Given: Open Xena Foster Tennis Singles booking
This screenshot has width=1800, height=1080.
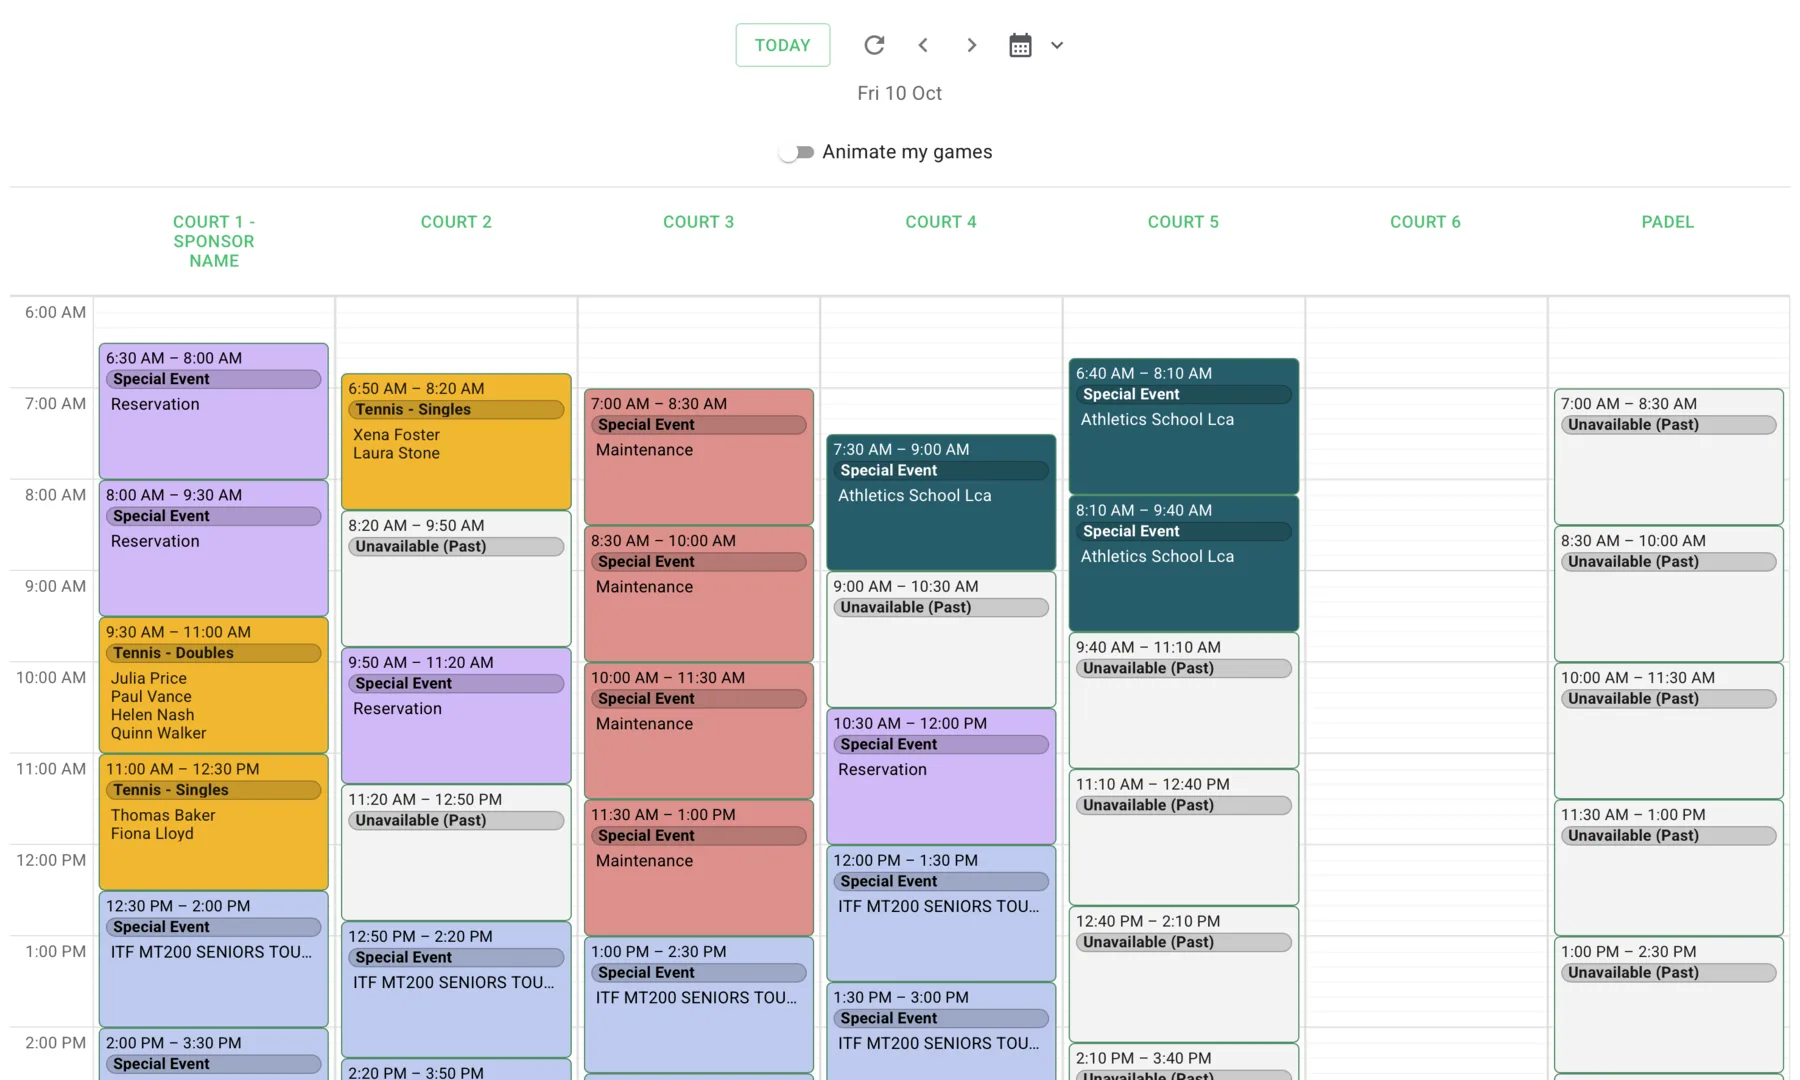Looking at the screenshot, I should (x=456, y=443).
